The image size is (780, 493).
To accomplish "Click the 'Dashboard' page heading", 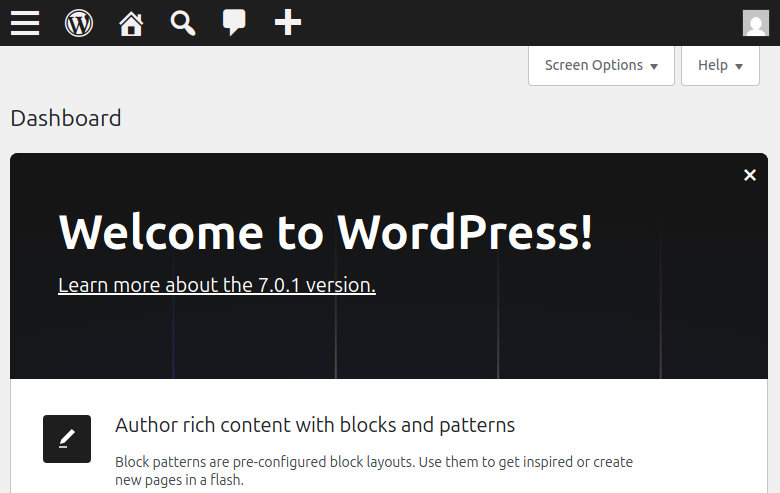I will tap(66, 118).
